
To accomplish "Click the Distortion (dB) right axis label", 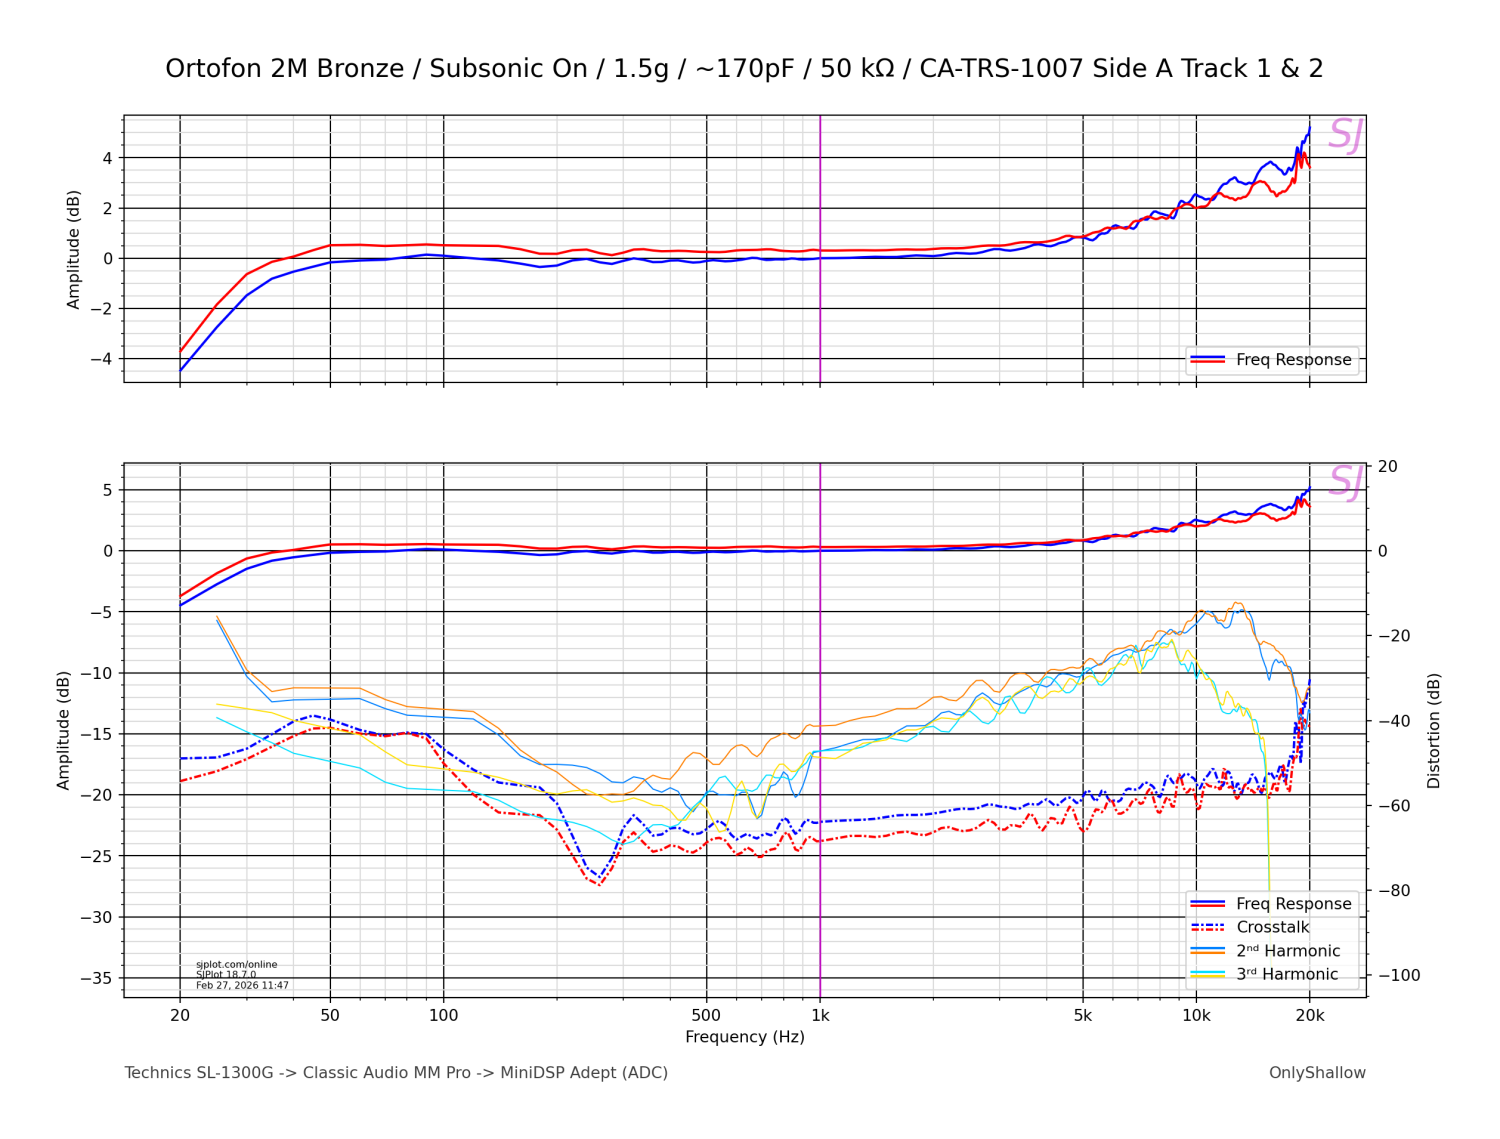I will 1434,730.
